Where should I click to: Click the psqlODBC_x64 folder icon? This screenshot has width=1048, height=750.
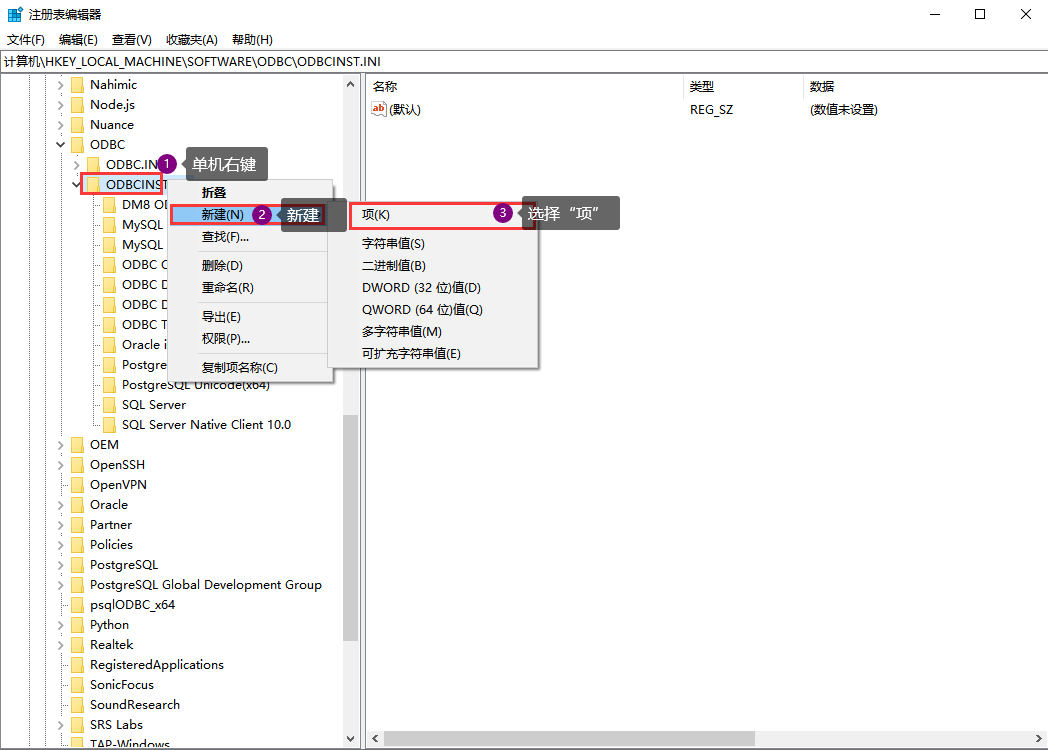(78, 606)
